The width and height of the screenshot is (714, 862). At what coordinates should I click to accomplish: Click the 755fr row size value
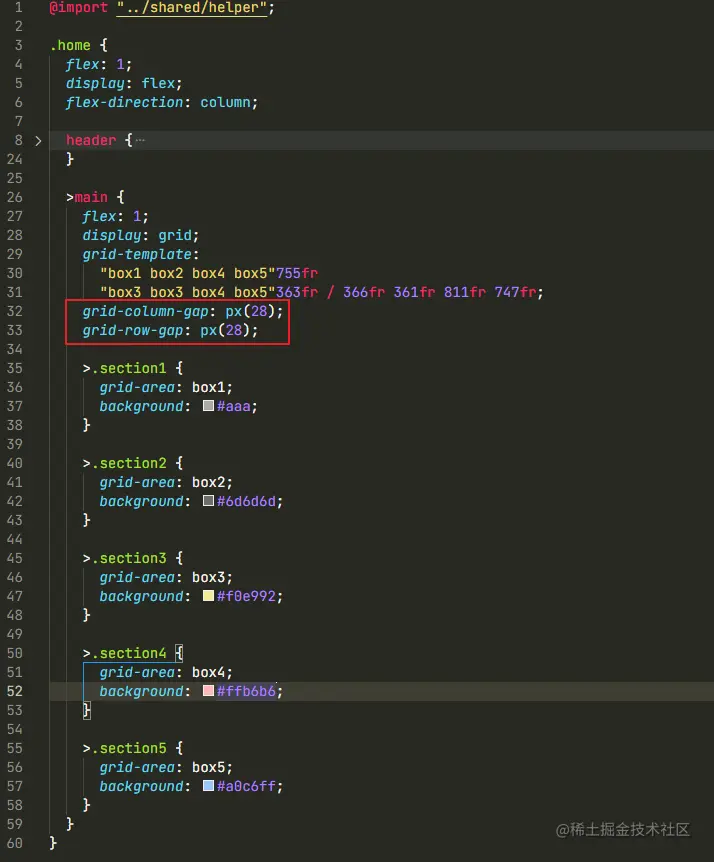(297, 273)
